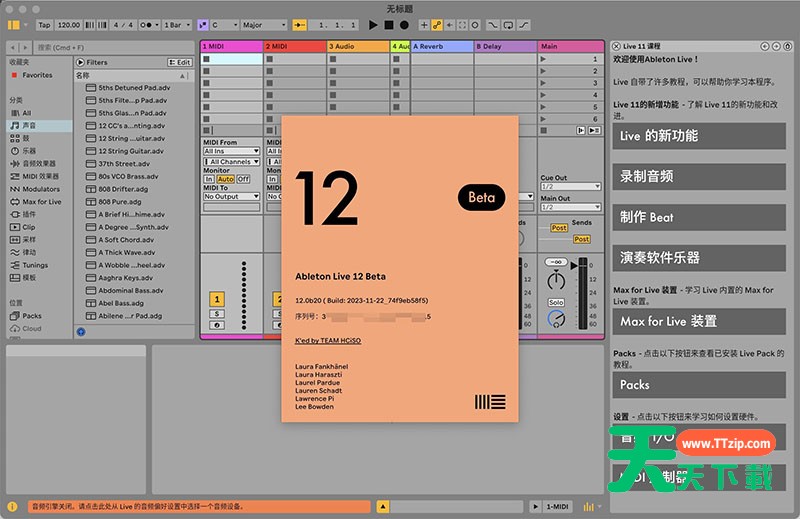Screen dimensions: 800x519
Task: Select the 音频效果器 audio effects category
Action: [x=39, y=164]
